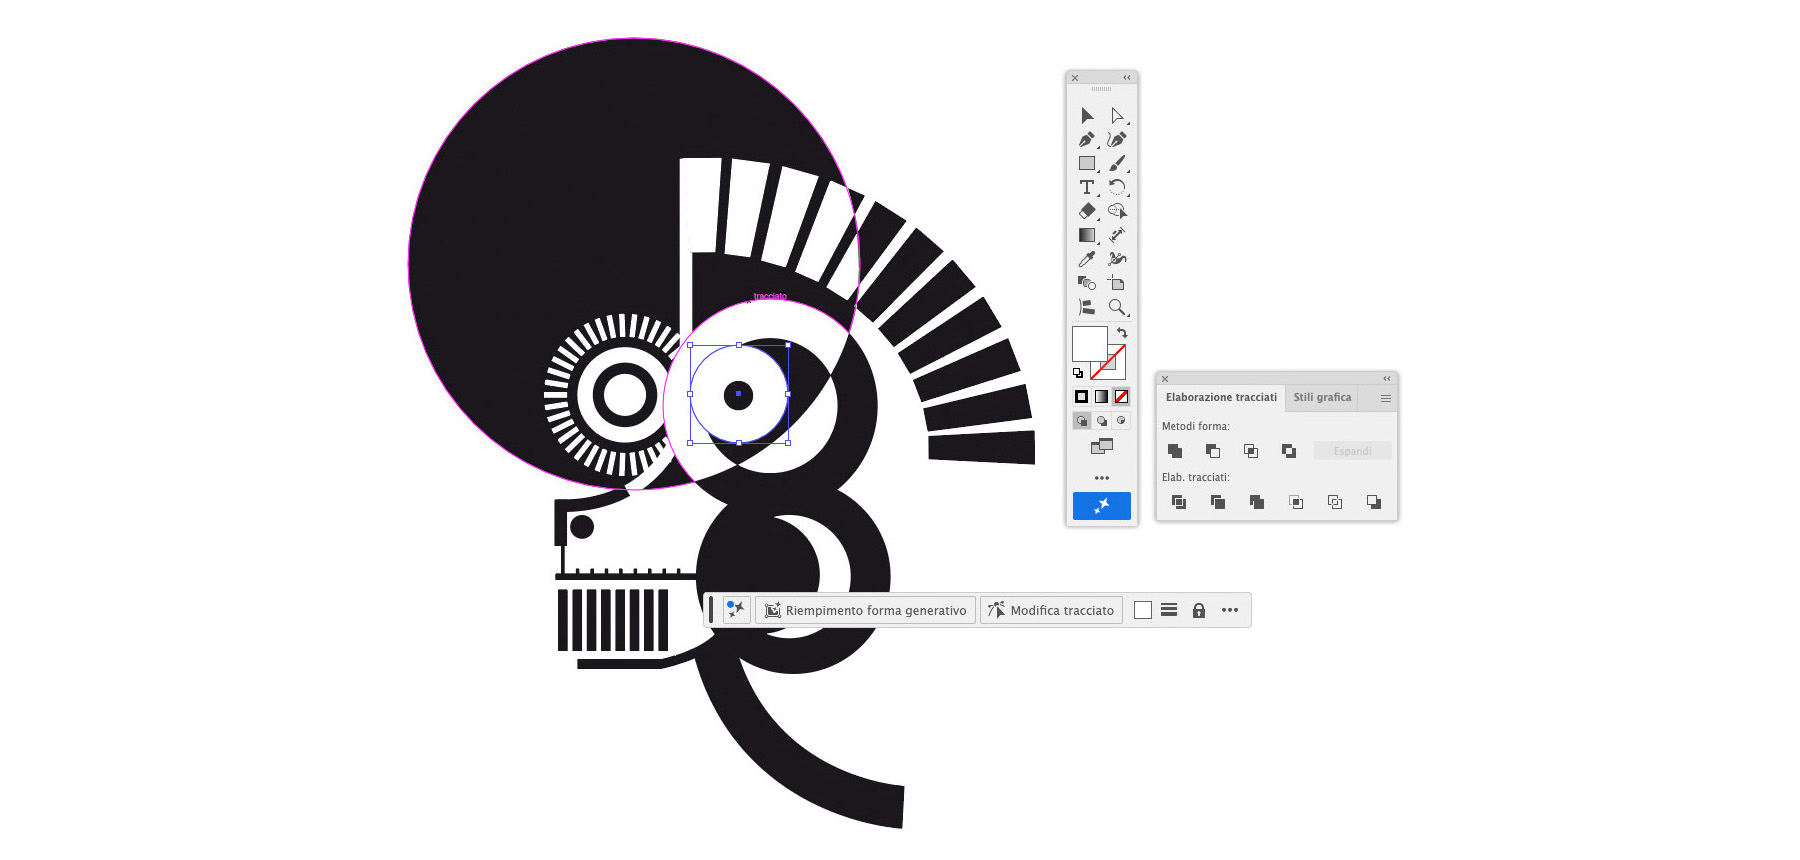
Task: Select the white arrow Direct Selection tool
Action: pos(1117,116)
